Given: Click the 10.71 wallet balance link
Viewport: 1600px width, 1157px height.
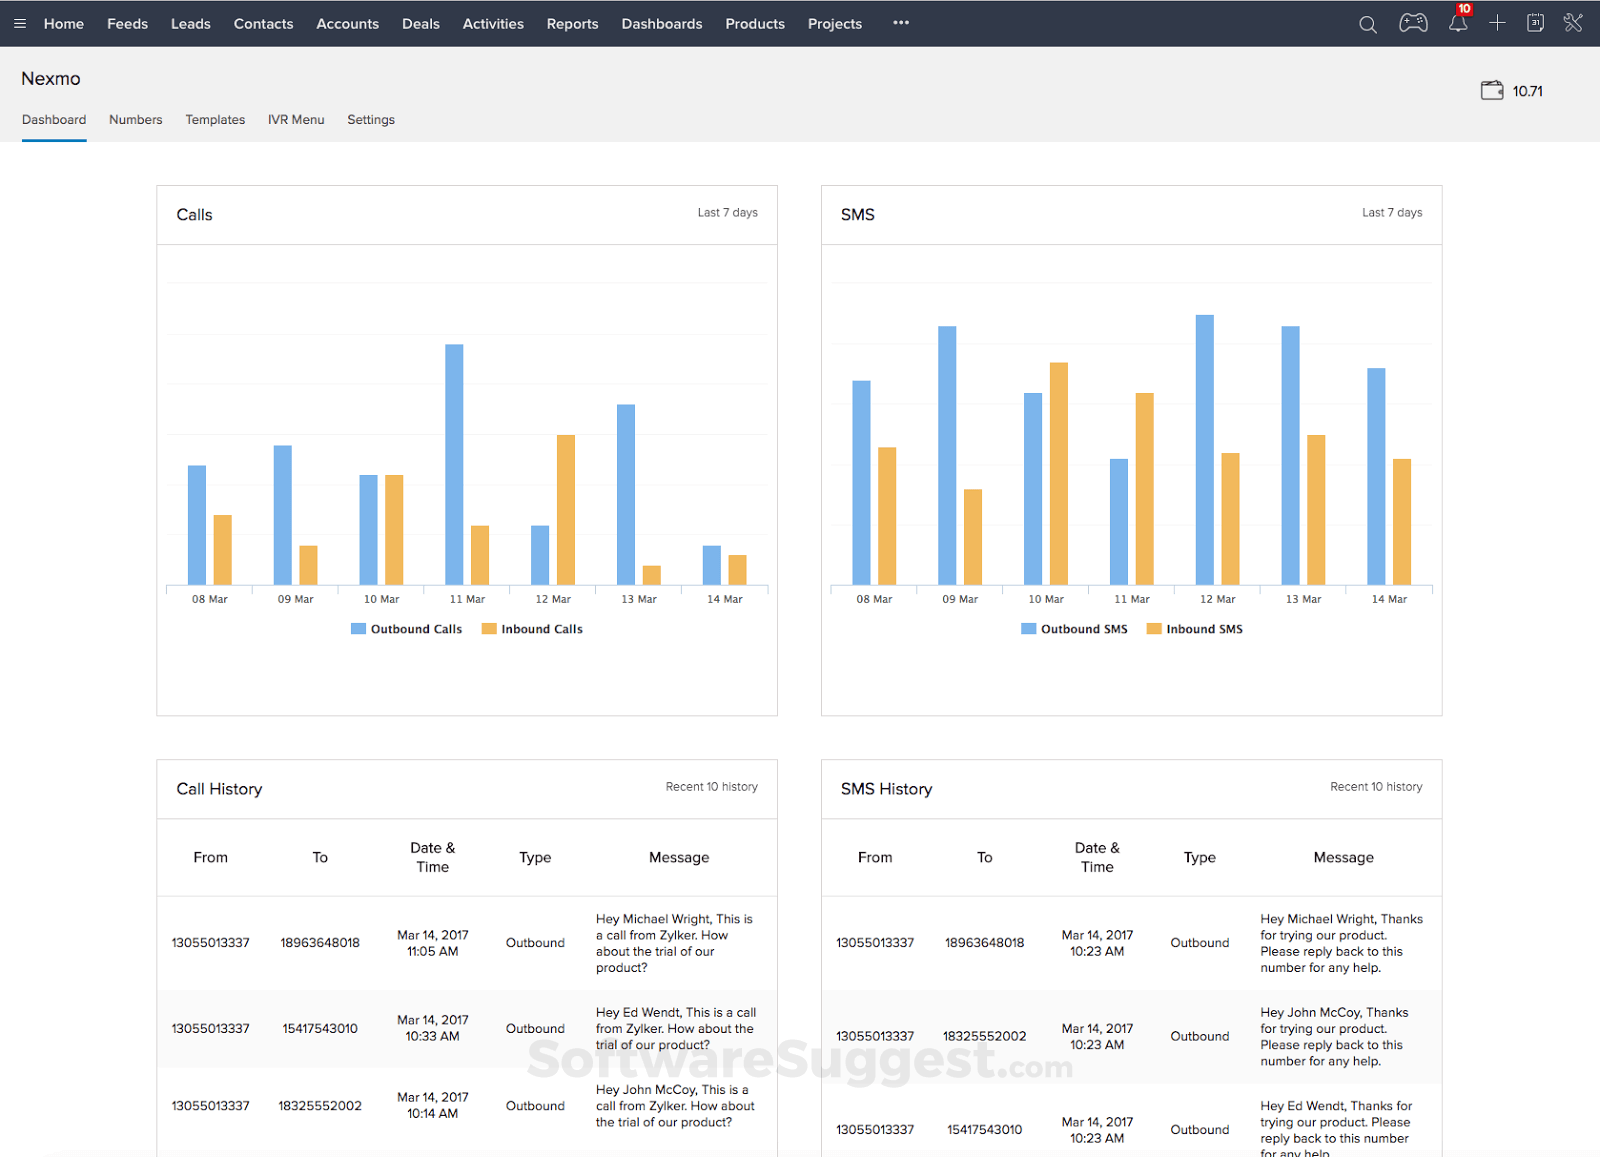Looking at the screenshot, I should pos(1528,90).
